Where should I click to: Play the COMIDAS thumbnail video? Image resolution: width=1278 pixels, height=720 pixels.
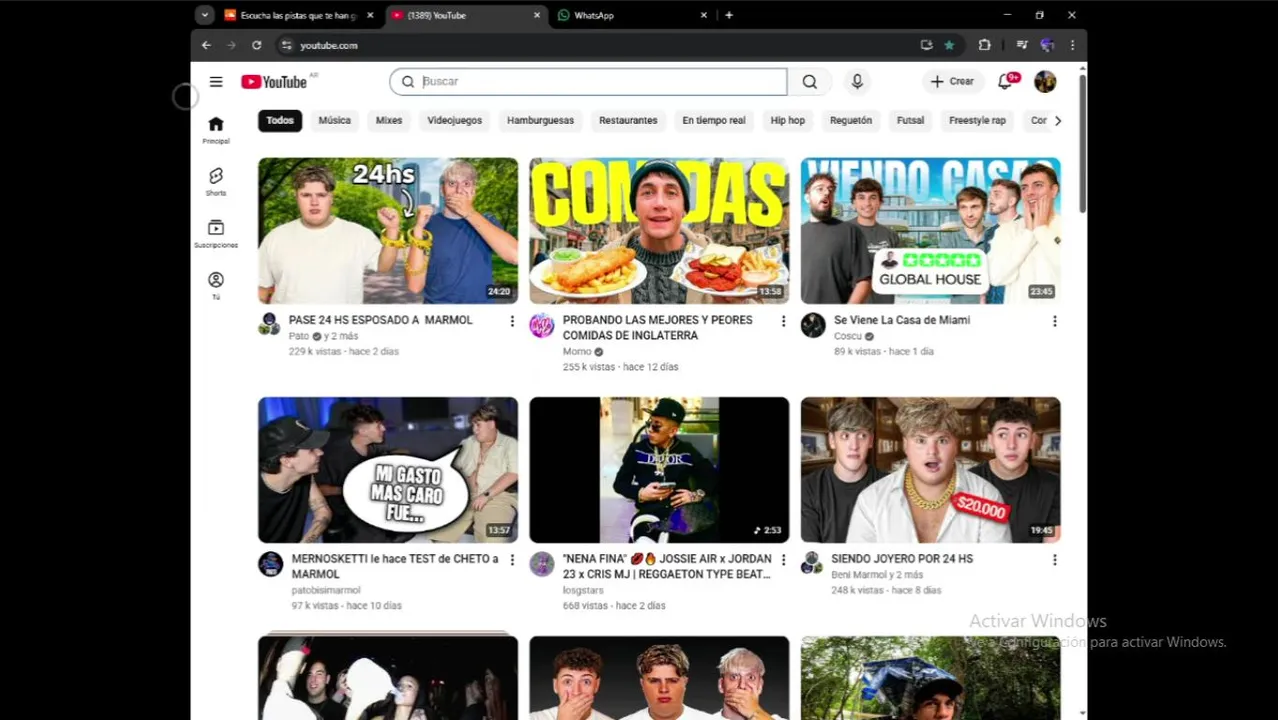[x=659, y=230]
